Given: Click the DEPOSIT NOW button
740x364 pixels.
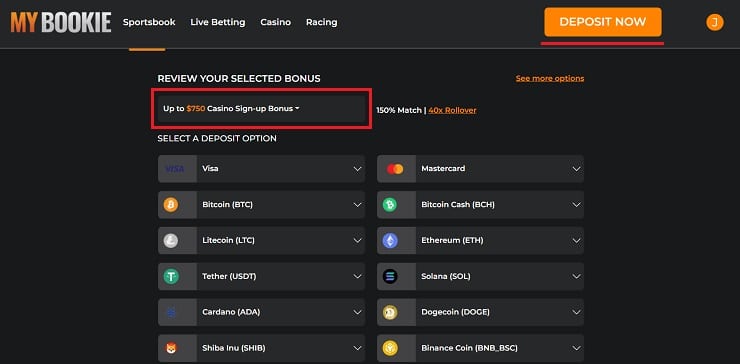Looking at the screenshot, I should [x=603, y=22].
